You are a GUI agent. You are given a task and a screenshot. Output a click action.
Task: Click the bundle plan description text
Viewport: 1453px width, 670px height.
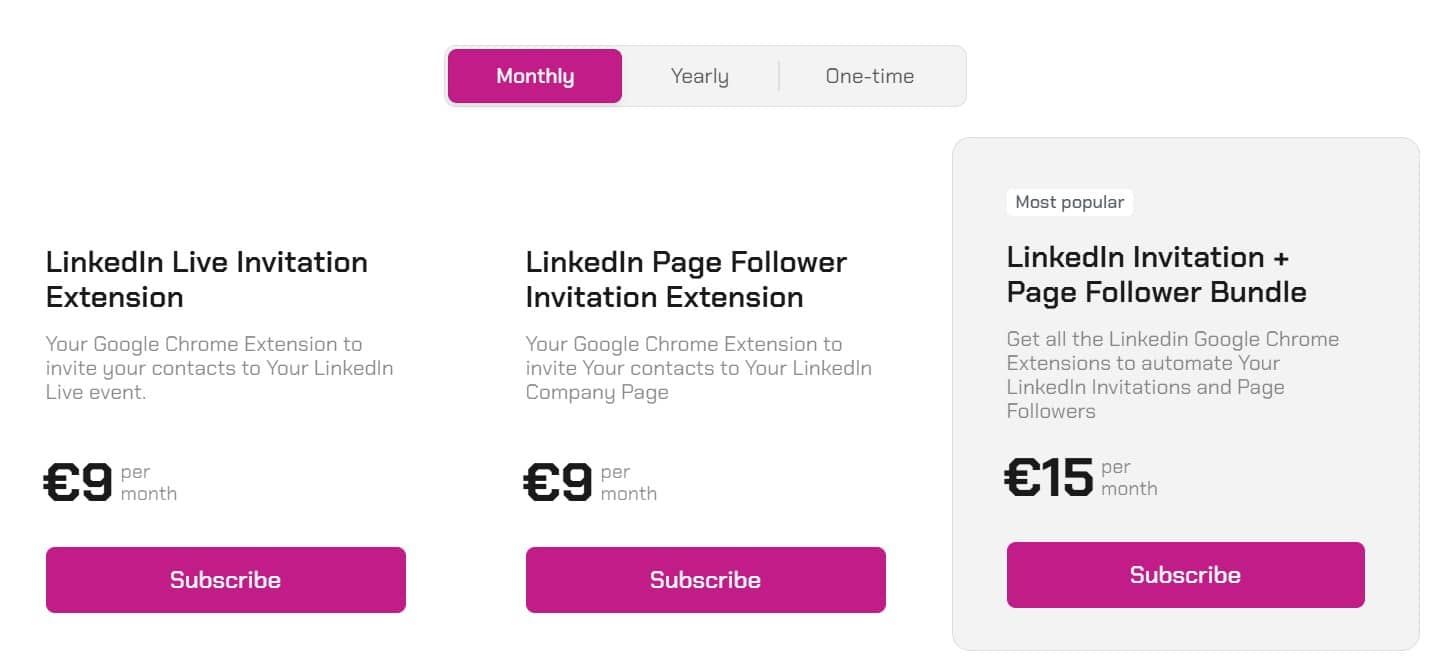click(1173, 375)
